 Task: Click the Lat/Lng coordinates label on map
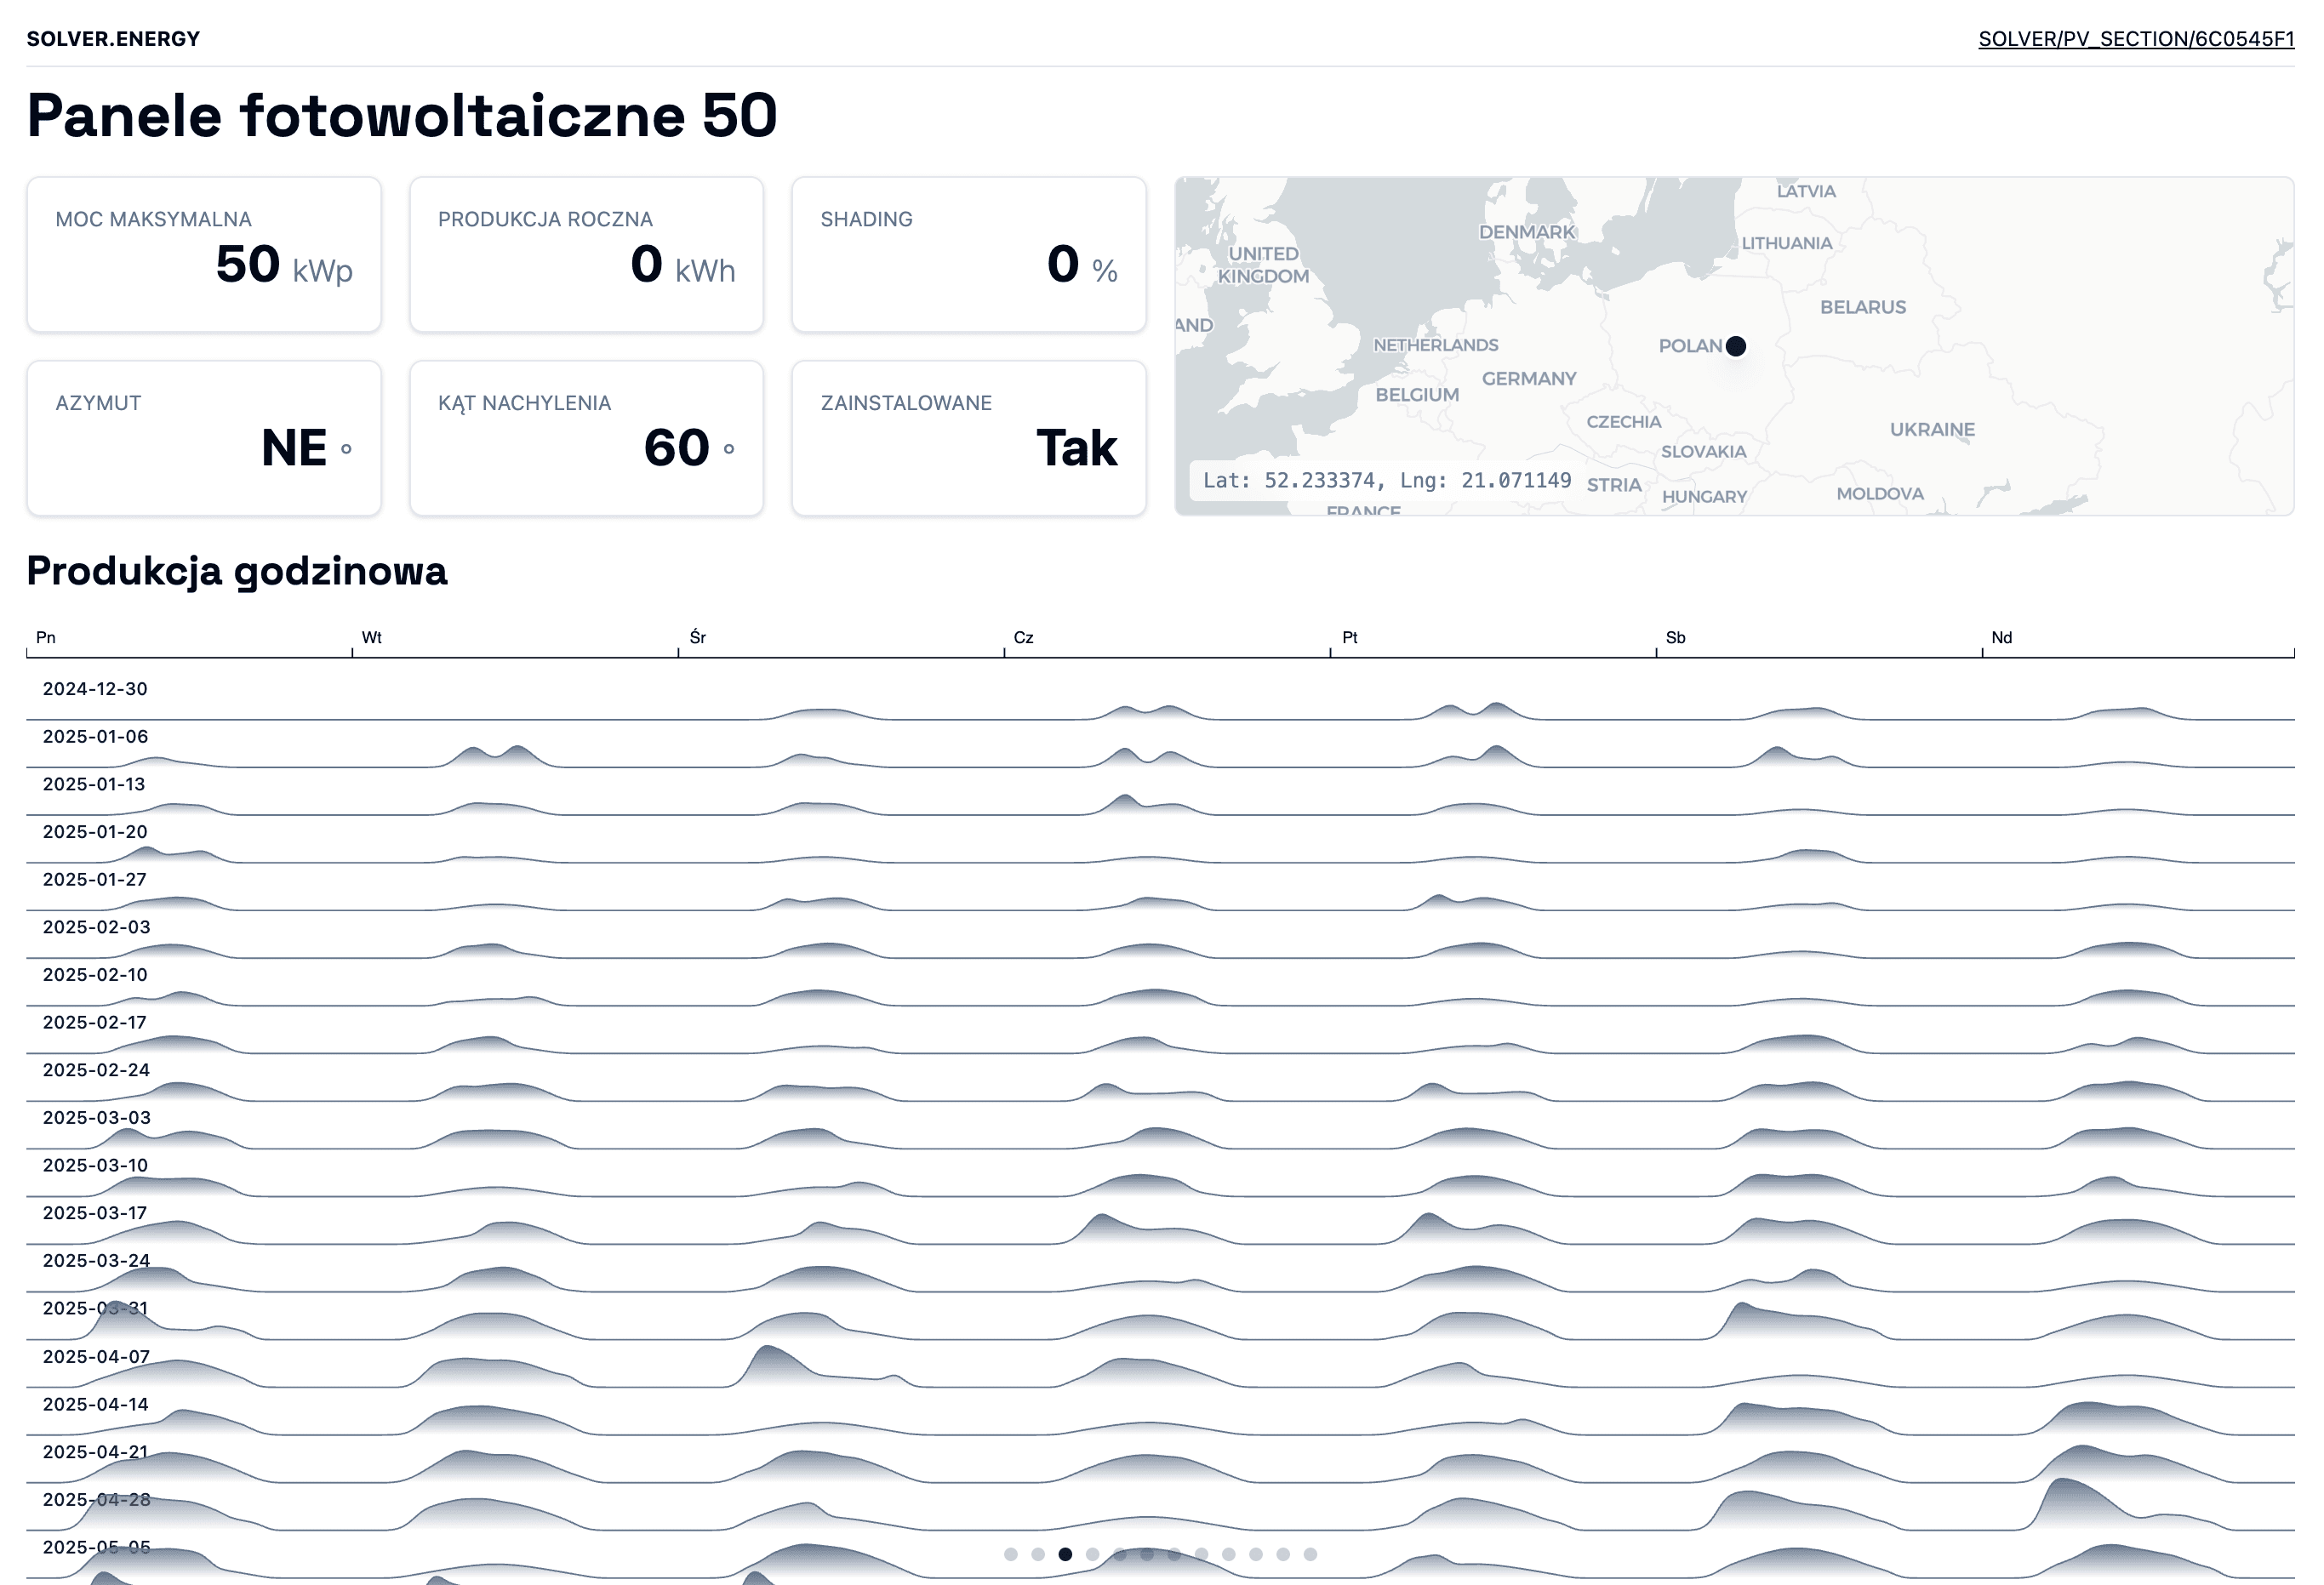1386,480
